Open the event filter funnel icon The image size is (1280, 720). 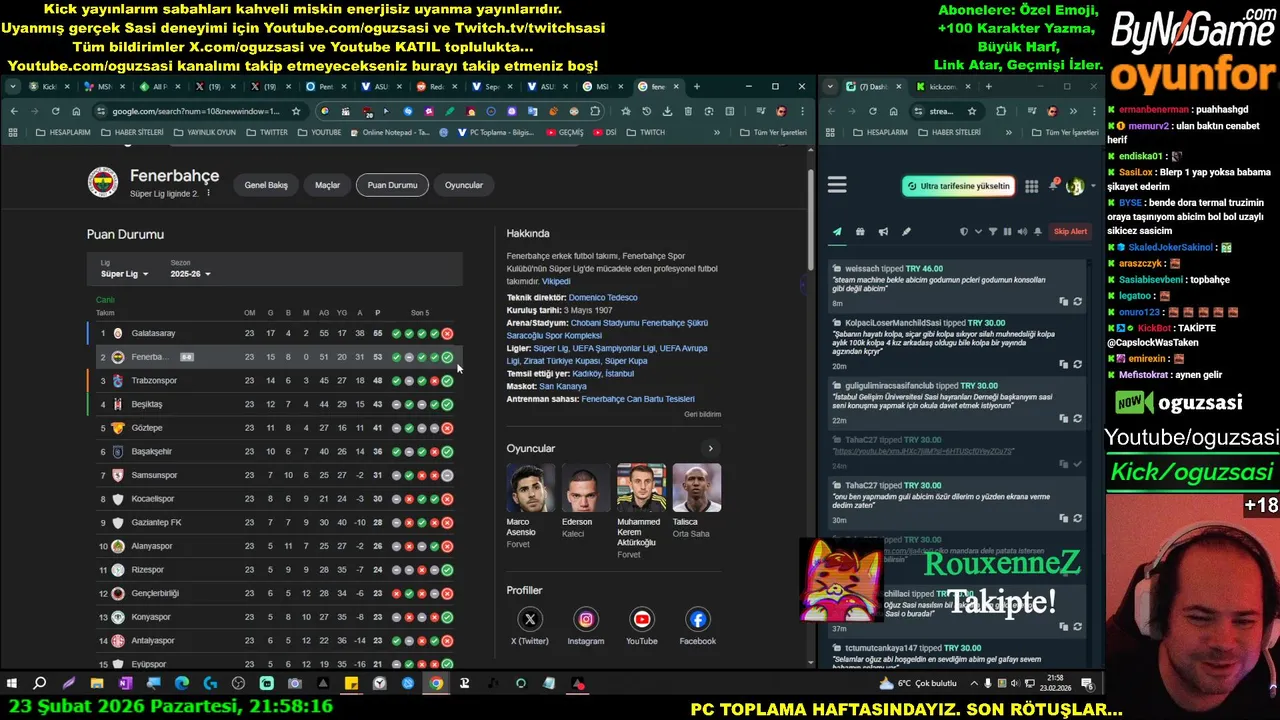pos(993,232)
